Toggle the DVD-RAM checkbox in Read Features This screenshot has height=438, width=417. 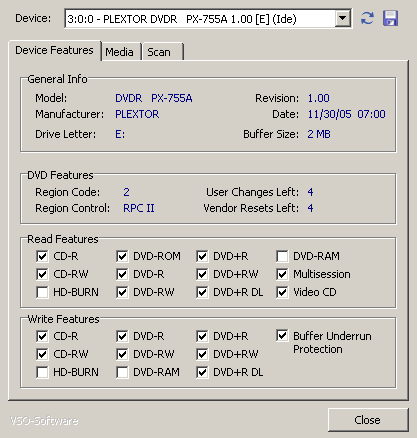[x=282, y=256]
